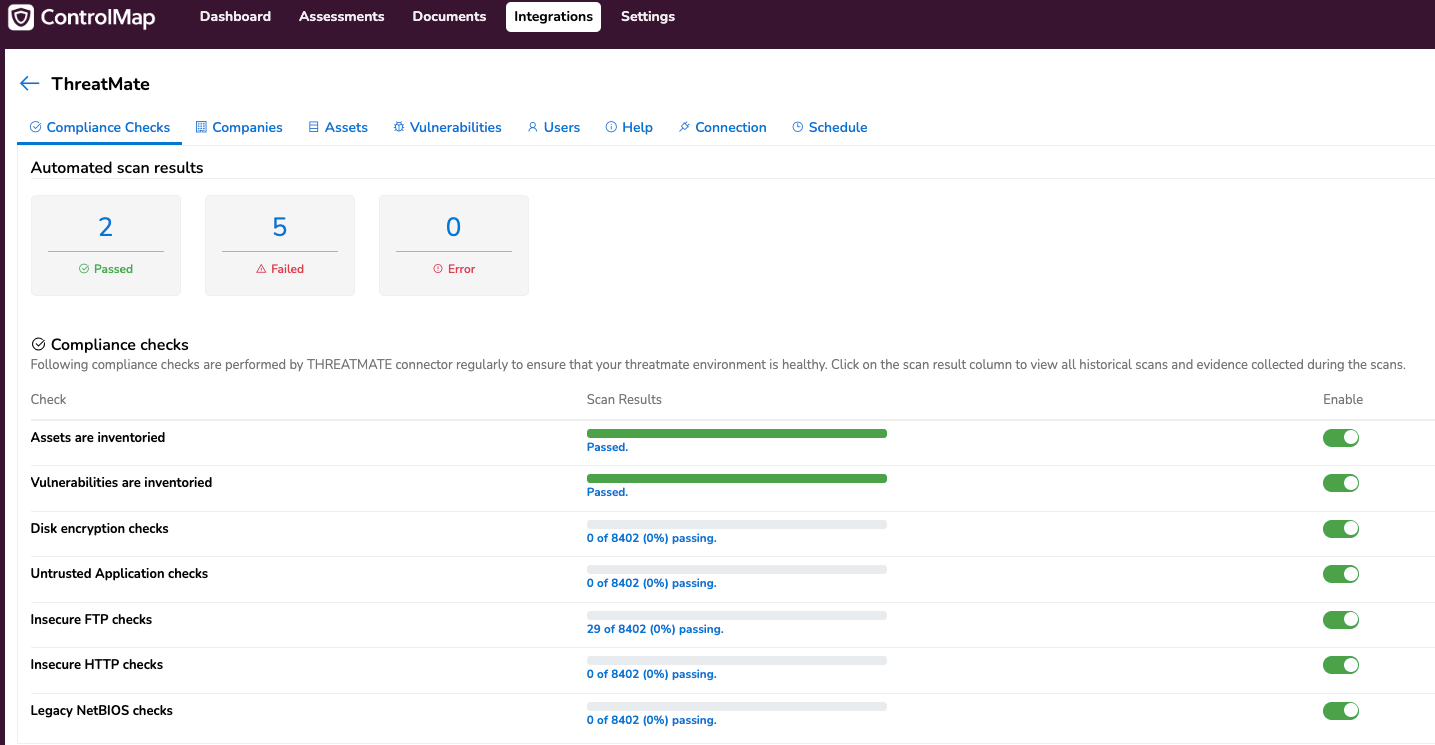Click the Check column header
This screenshot has height=745, width=1435.
point(48,399)
